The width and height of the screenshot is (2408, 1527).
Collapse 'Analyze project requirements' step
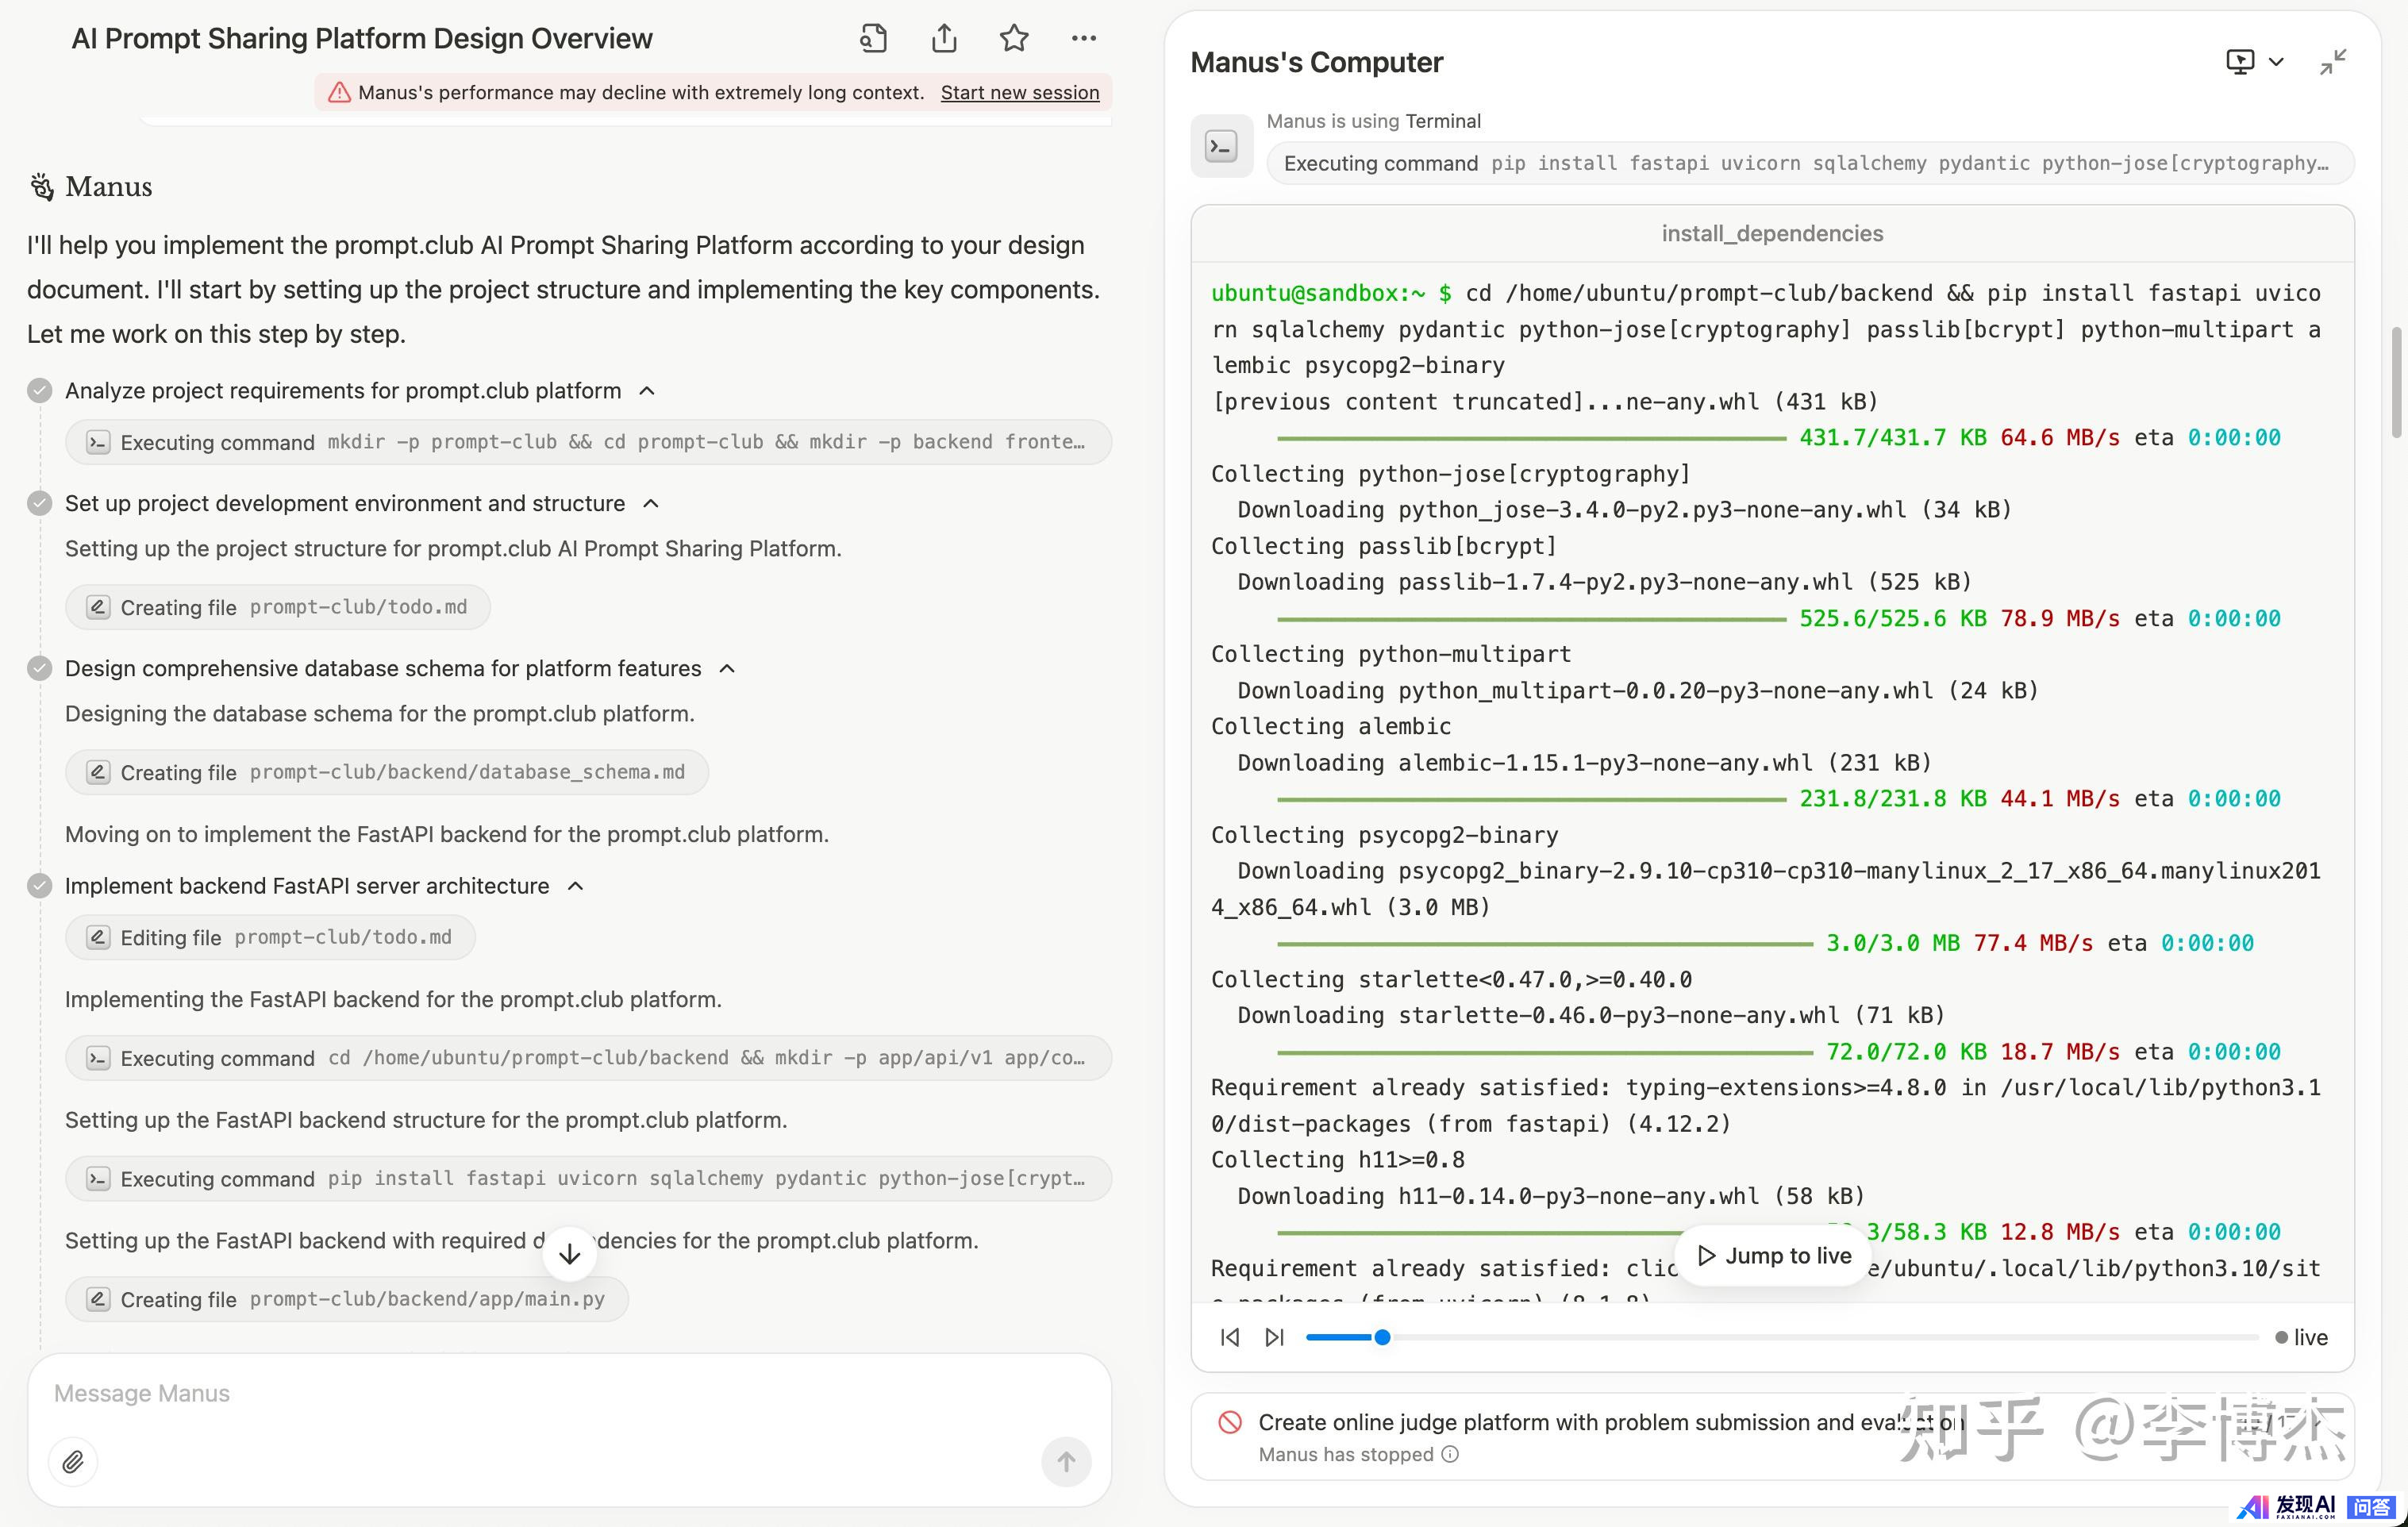[x=647, y=391]
